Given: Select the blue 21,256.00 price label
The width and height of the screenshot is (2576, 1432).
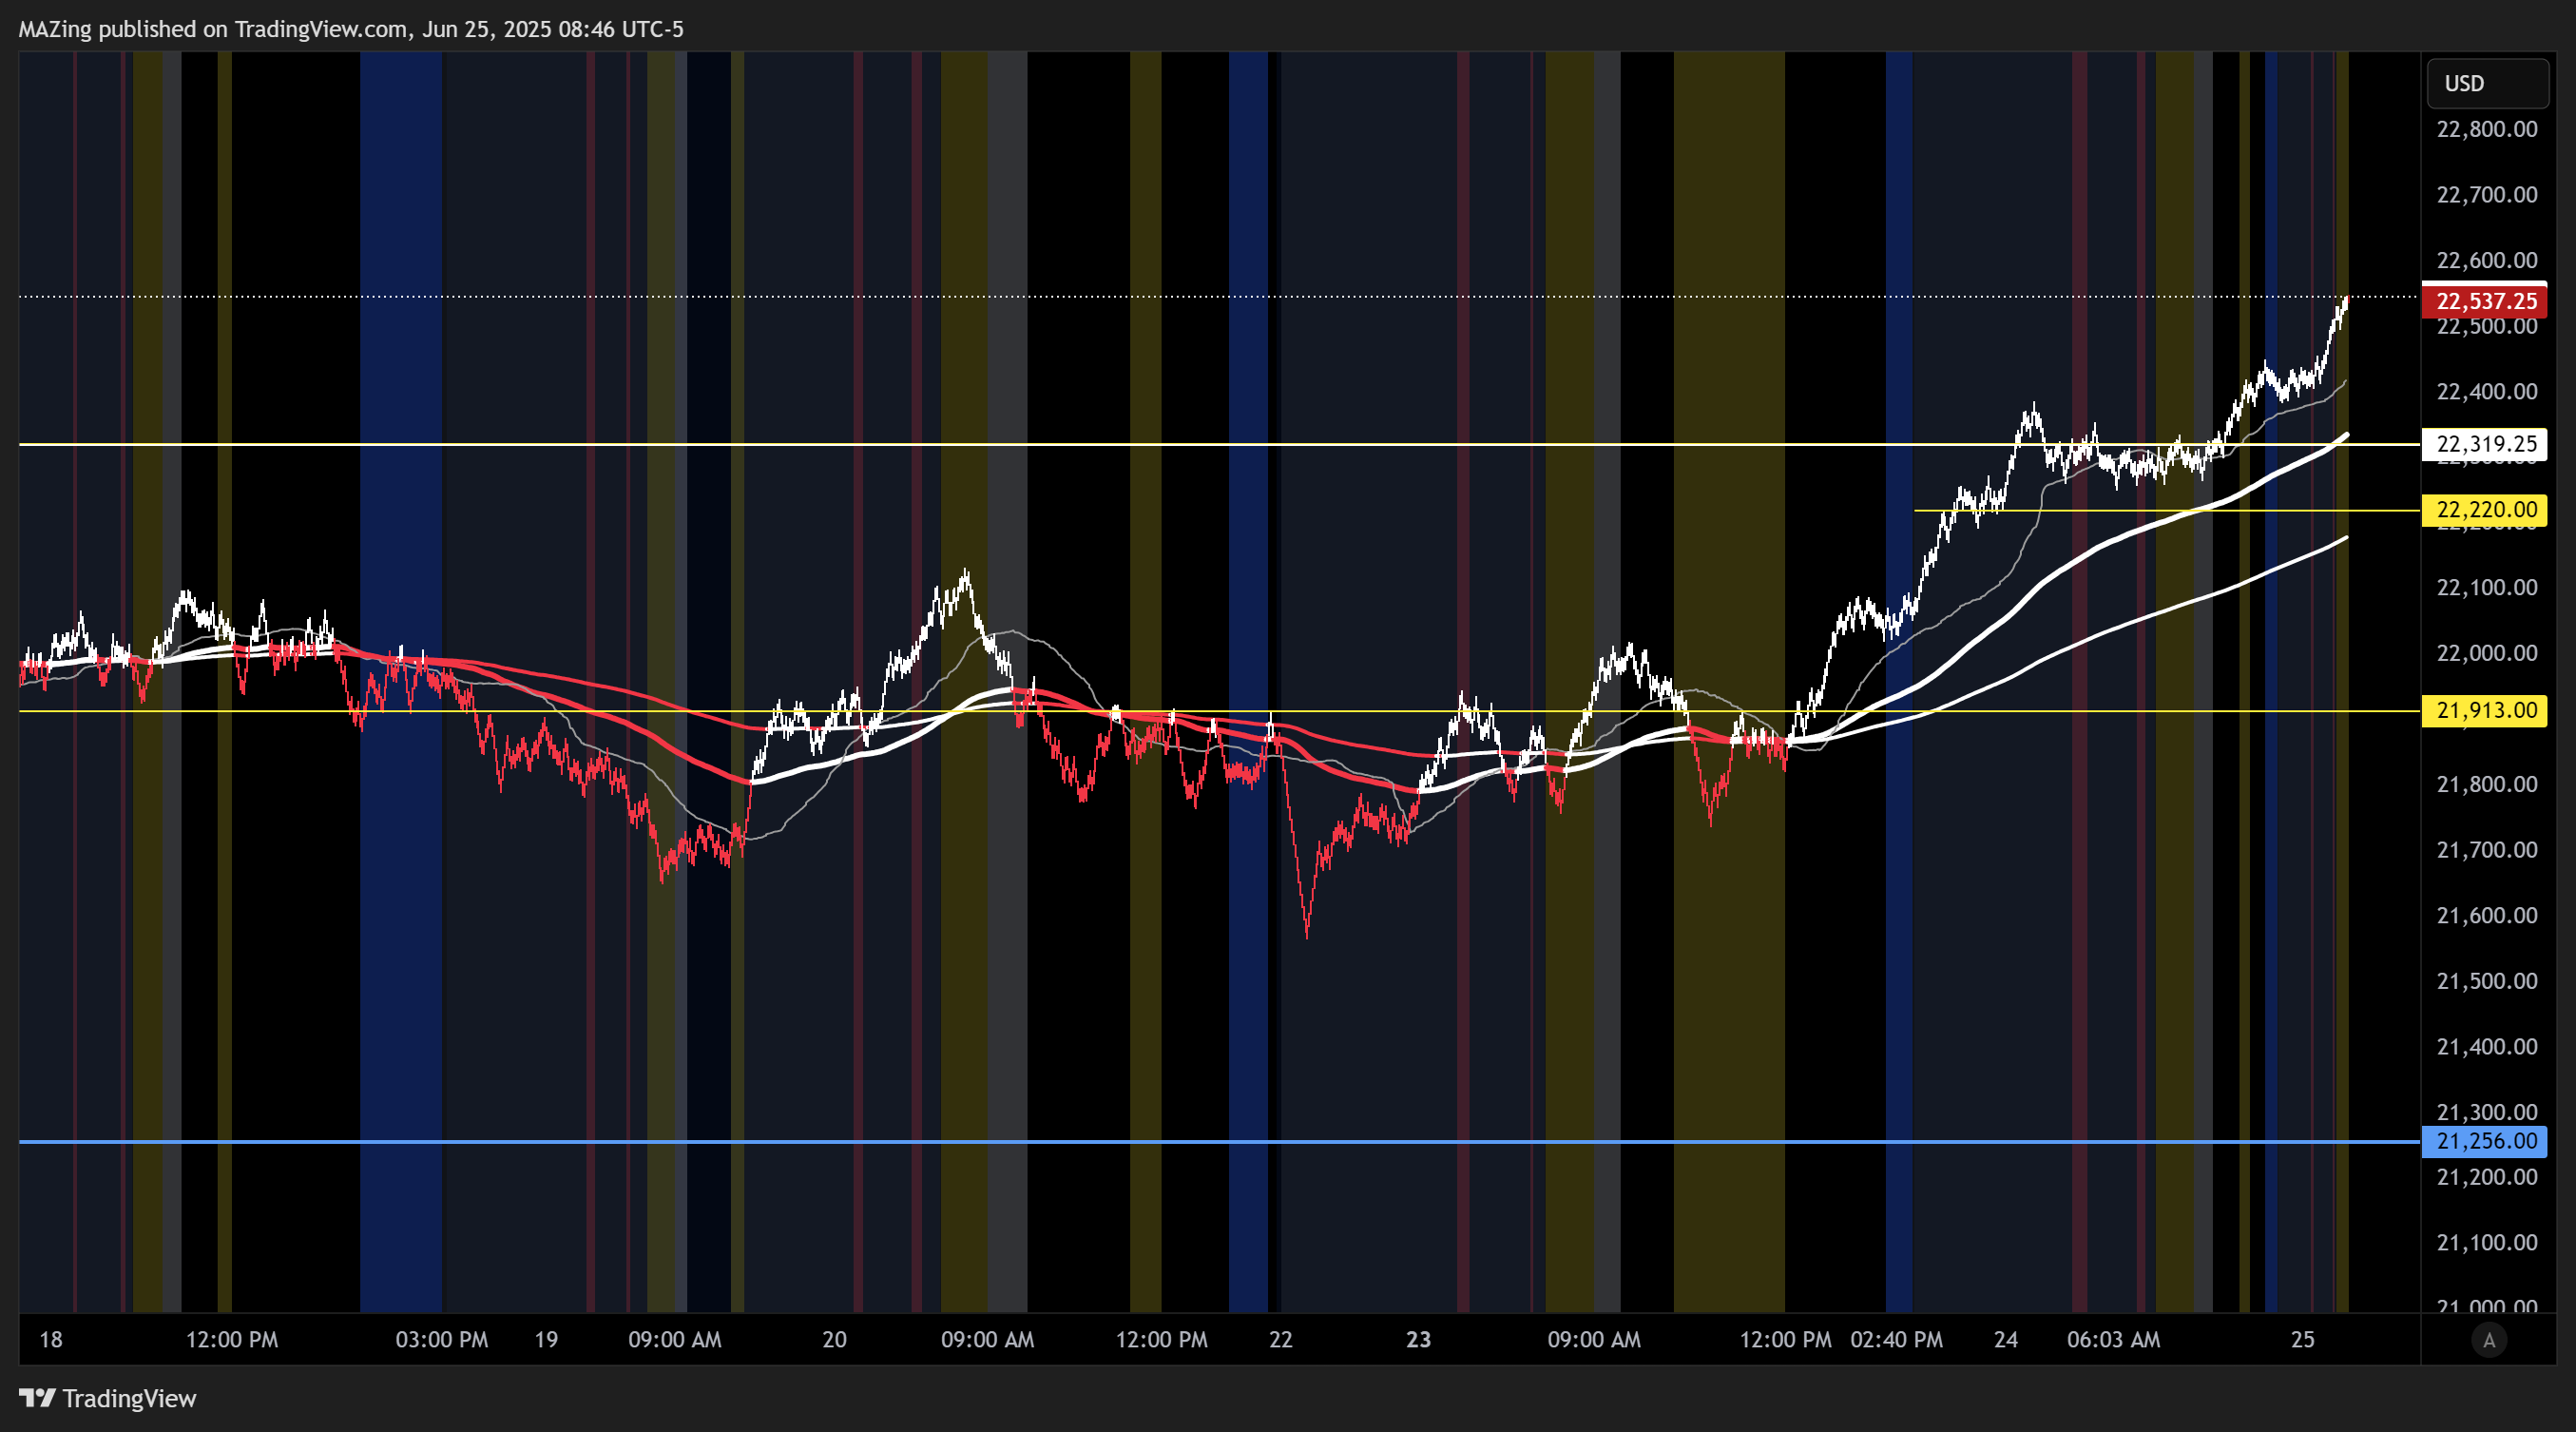Looking at the screenshot, I should pyautogui.click(x=2485, y=1141).
